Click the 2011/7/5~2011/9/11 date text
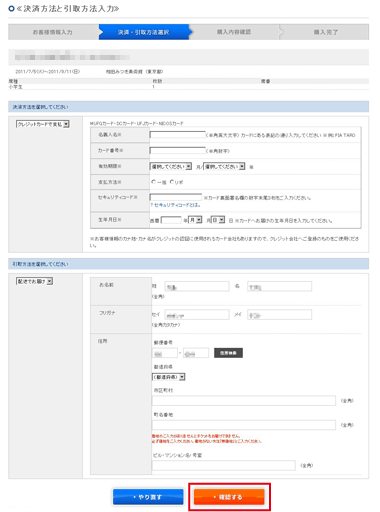 48,72
